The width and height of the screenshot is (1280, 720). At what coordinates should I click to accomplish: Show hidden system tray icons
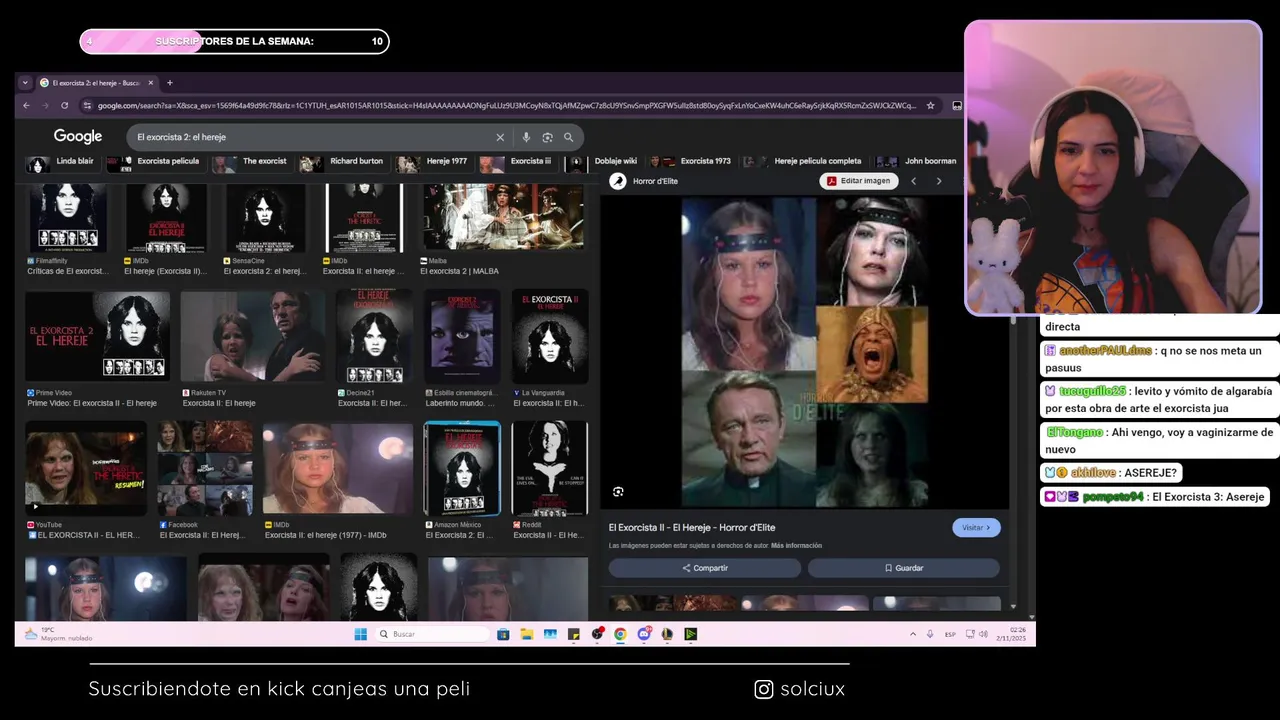point(913,634)
